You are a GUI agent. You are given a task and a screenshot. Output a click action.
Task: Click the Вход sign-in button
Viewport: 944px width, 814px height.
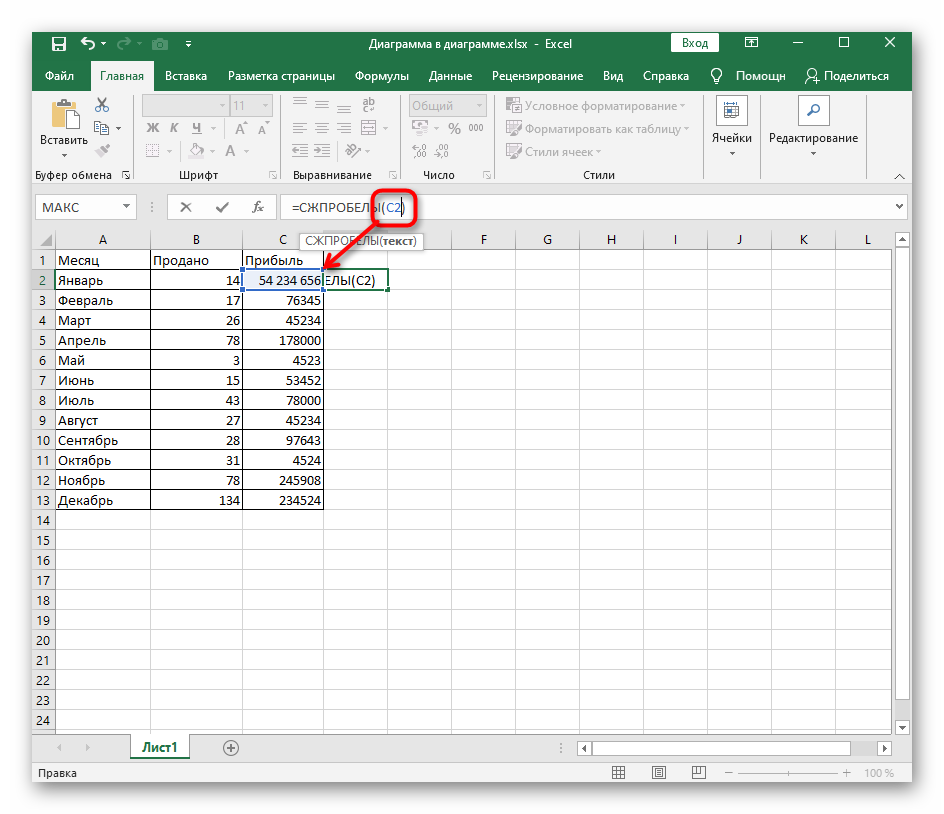click(695, 43)
